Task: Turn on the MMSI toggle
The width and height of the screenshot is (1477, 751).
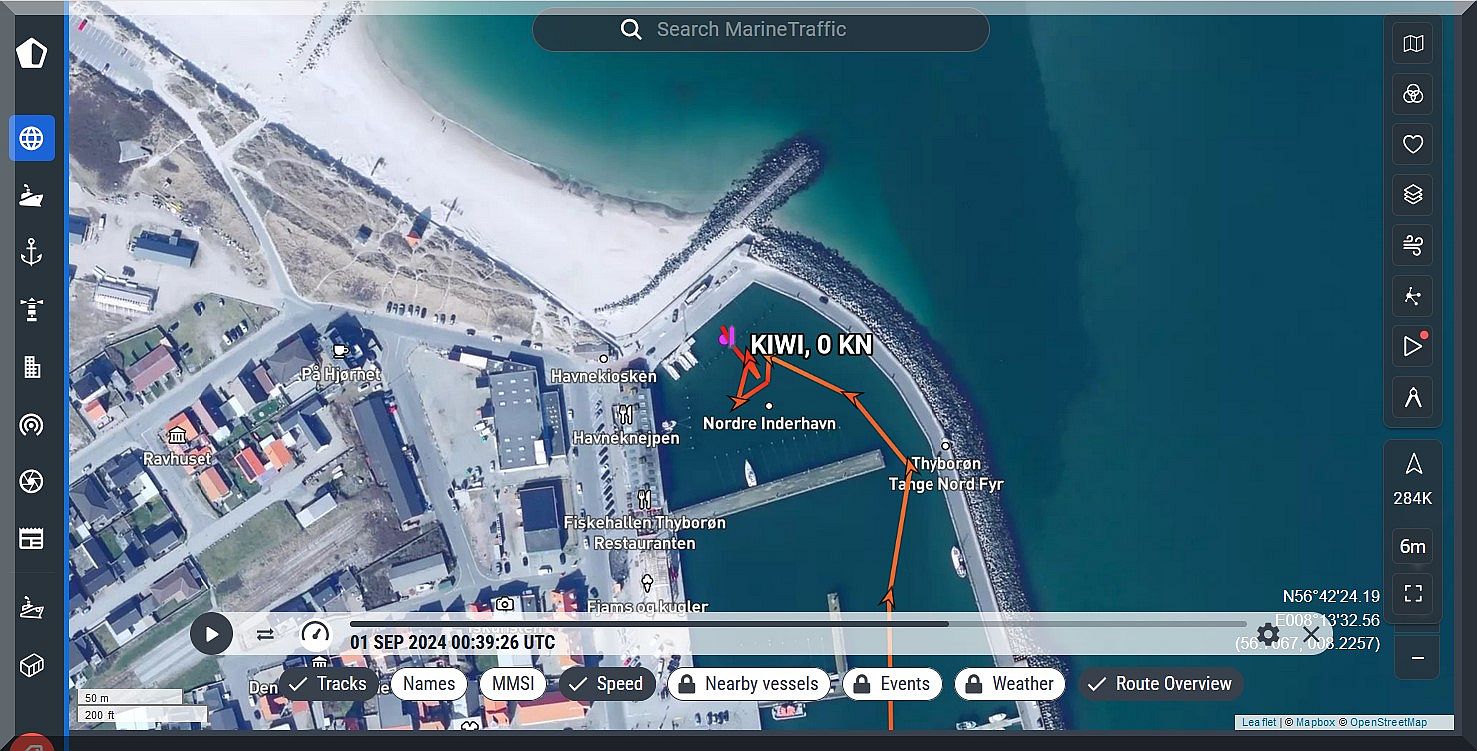Action: tap(513, 684)
